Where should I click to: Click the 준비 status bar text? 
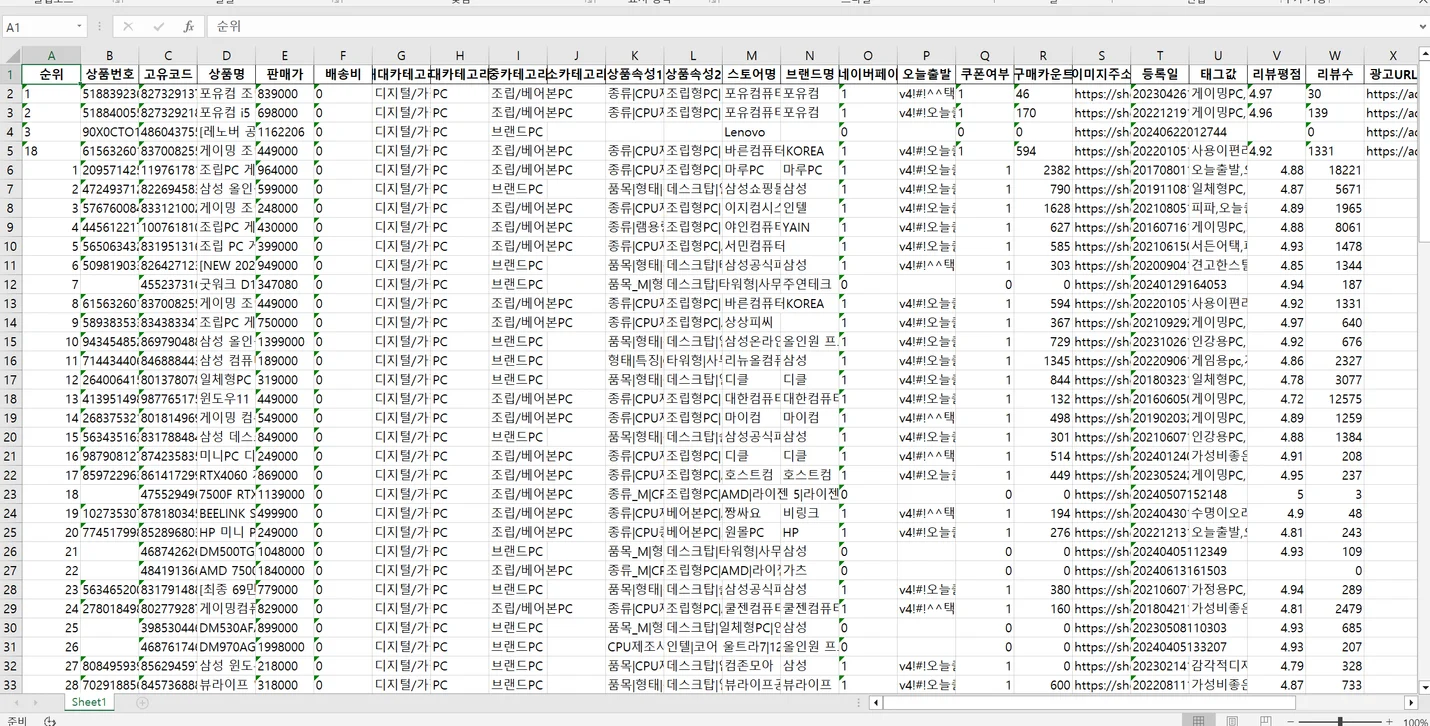17,720
